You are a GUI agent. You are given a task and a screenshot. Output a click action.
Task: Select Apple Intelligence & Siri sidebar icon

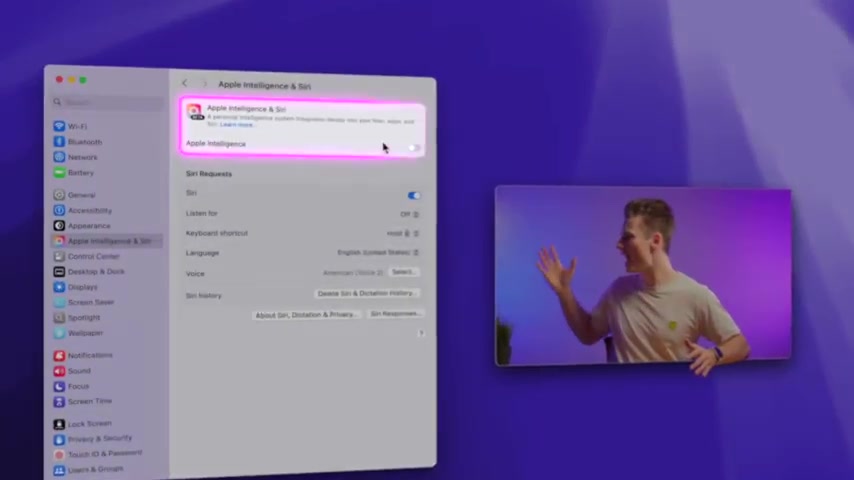59,241
